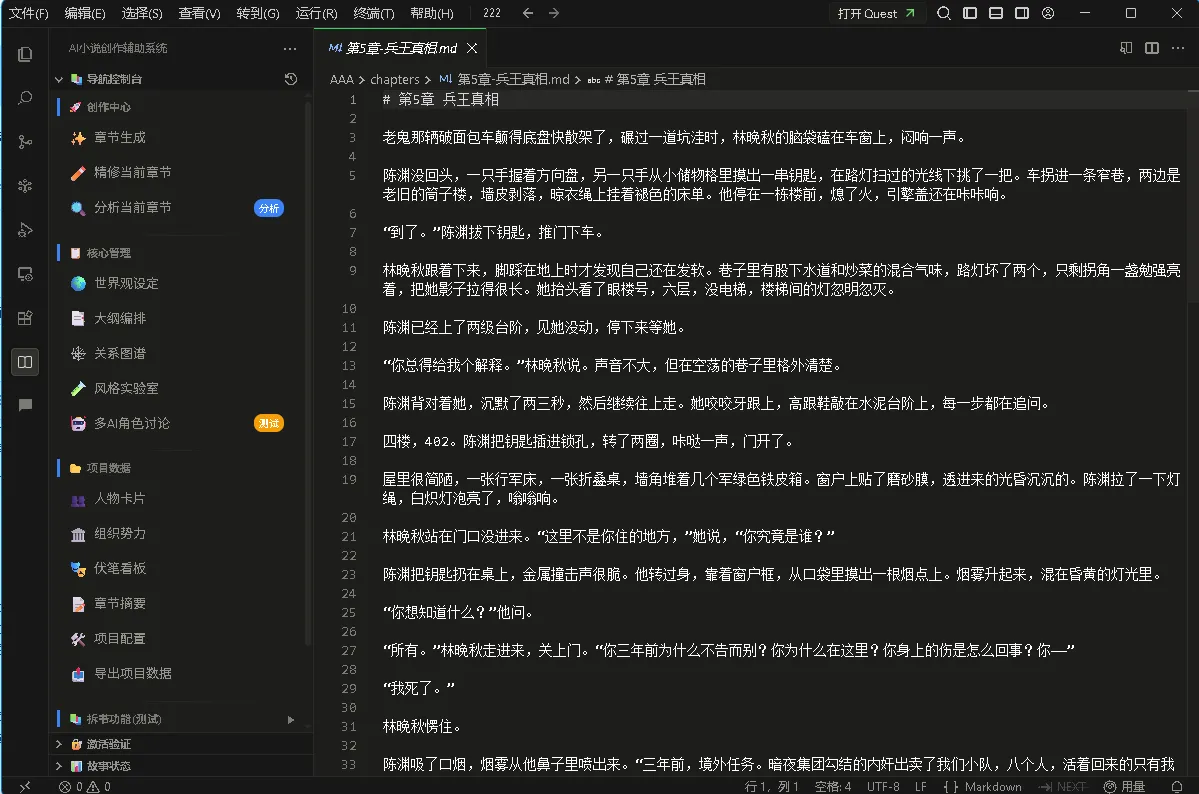Open the Explorer view in activity bar
1199x794 pixels.
pos(25,54)
